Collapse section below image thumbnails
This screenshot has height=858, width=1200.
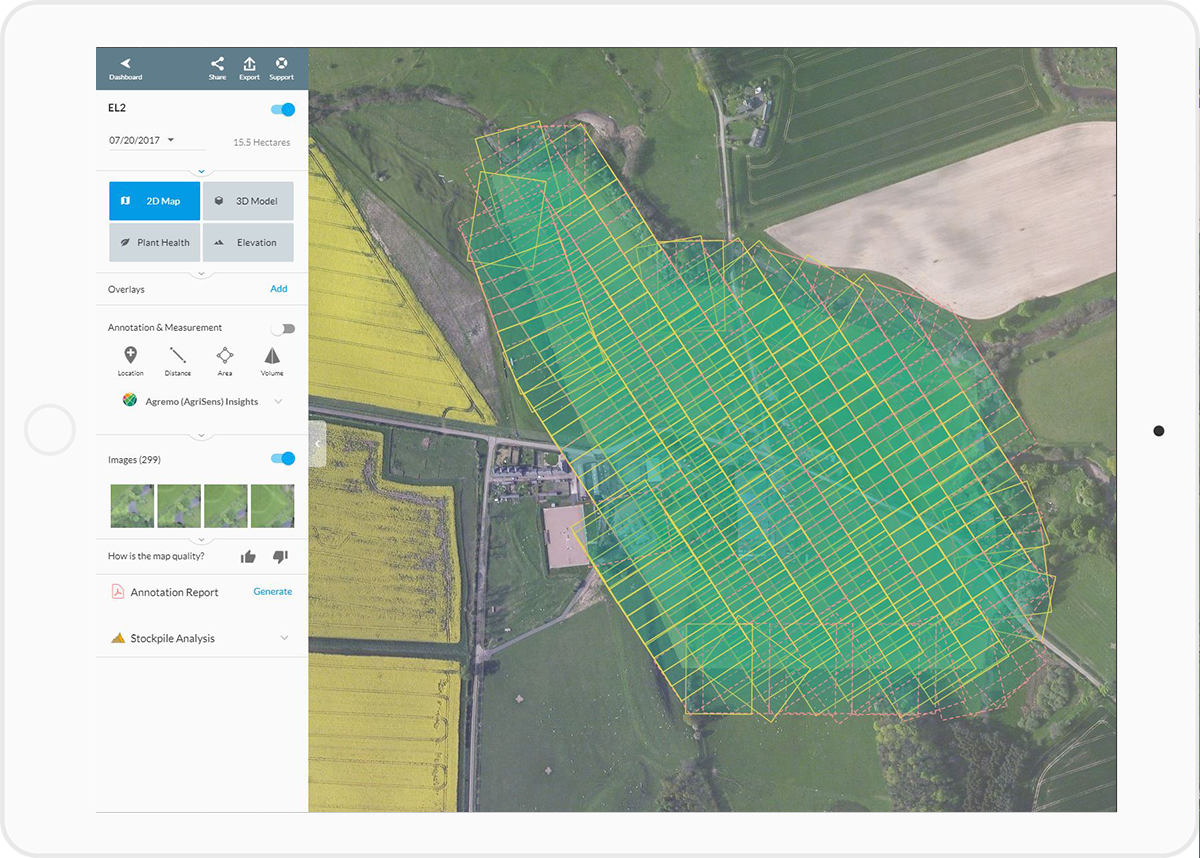point(201,540)
